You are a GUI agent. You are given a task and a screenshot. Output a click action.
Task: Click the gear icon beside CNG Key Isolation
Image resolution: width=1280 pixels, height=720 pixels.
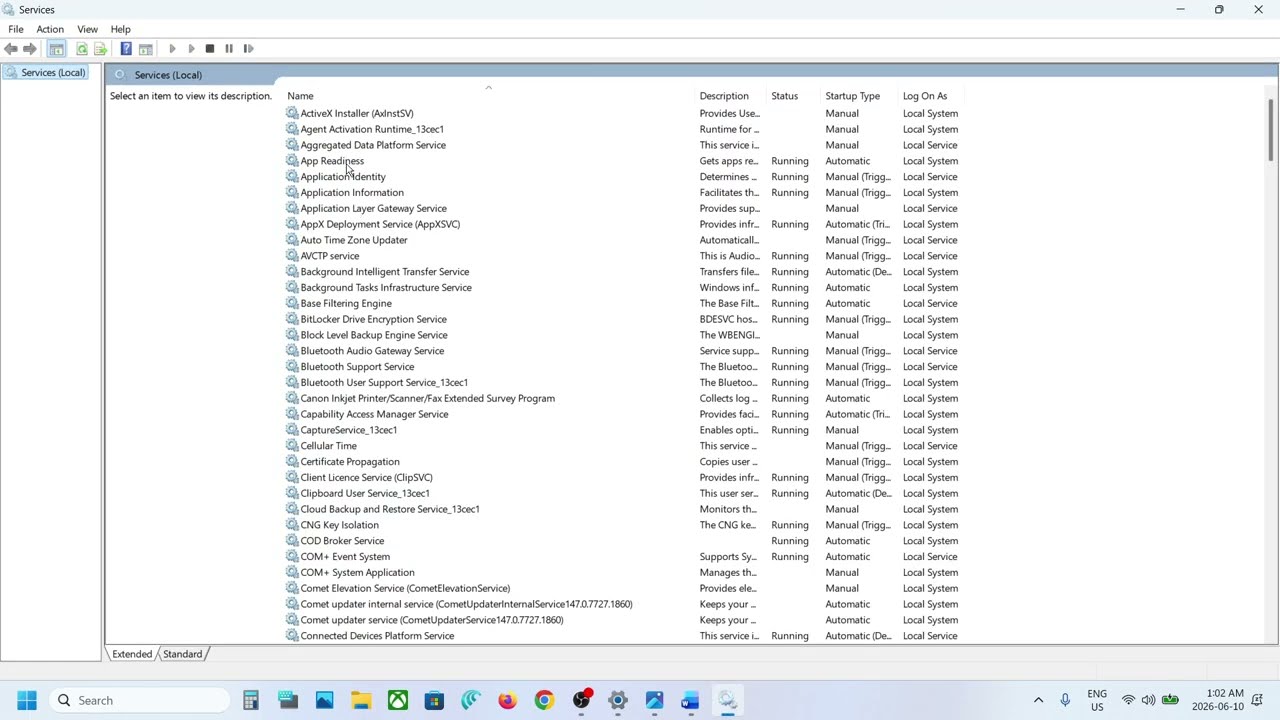[292, 525]
